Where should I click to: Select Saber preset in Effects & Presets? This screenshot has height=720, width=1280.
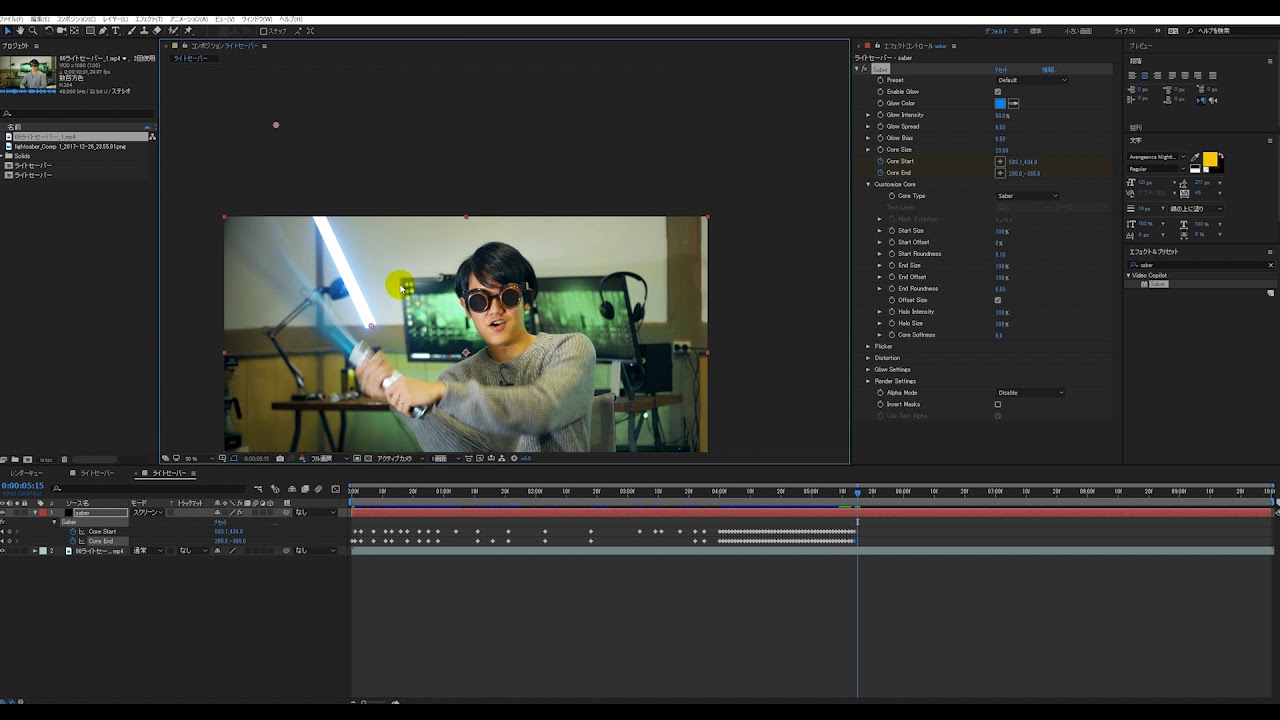coord(1158,284)
